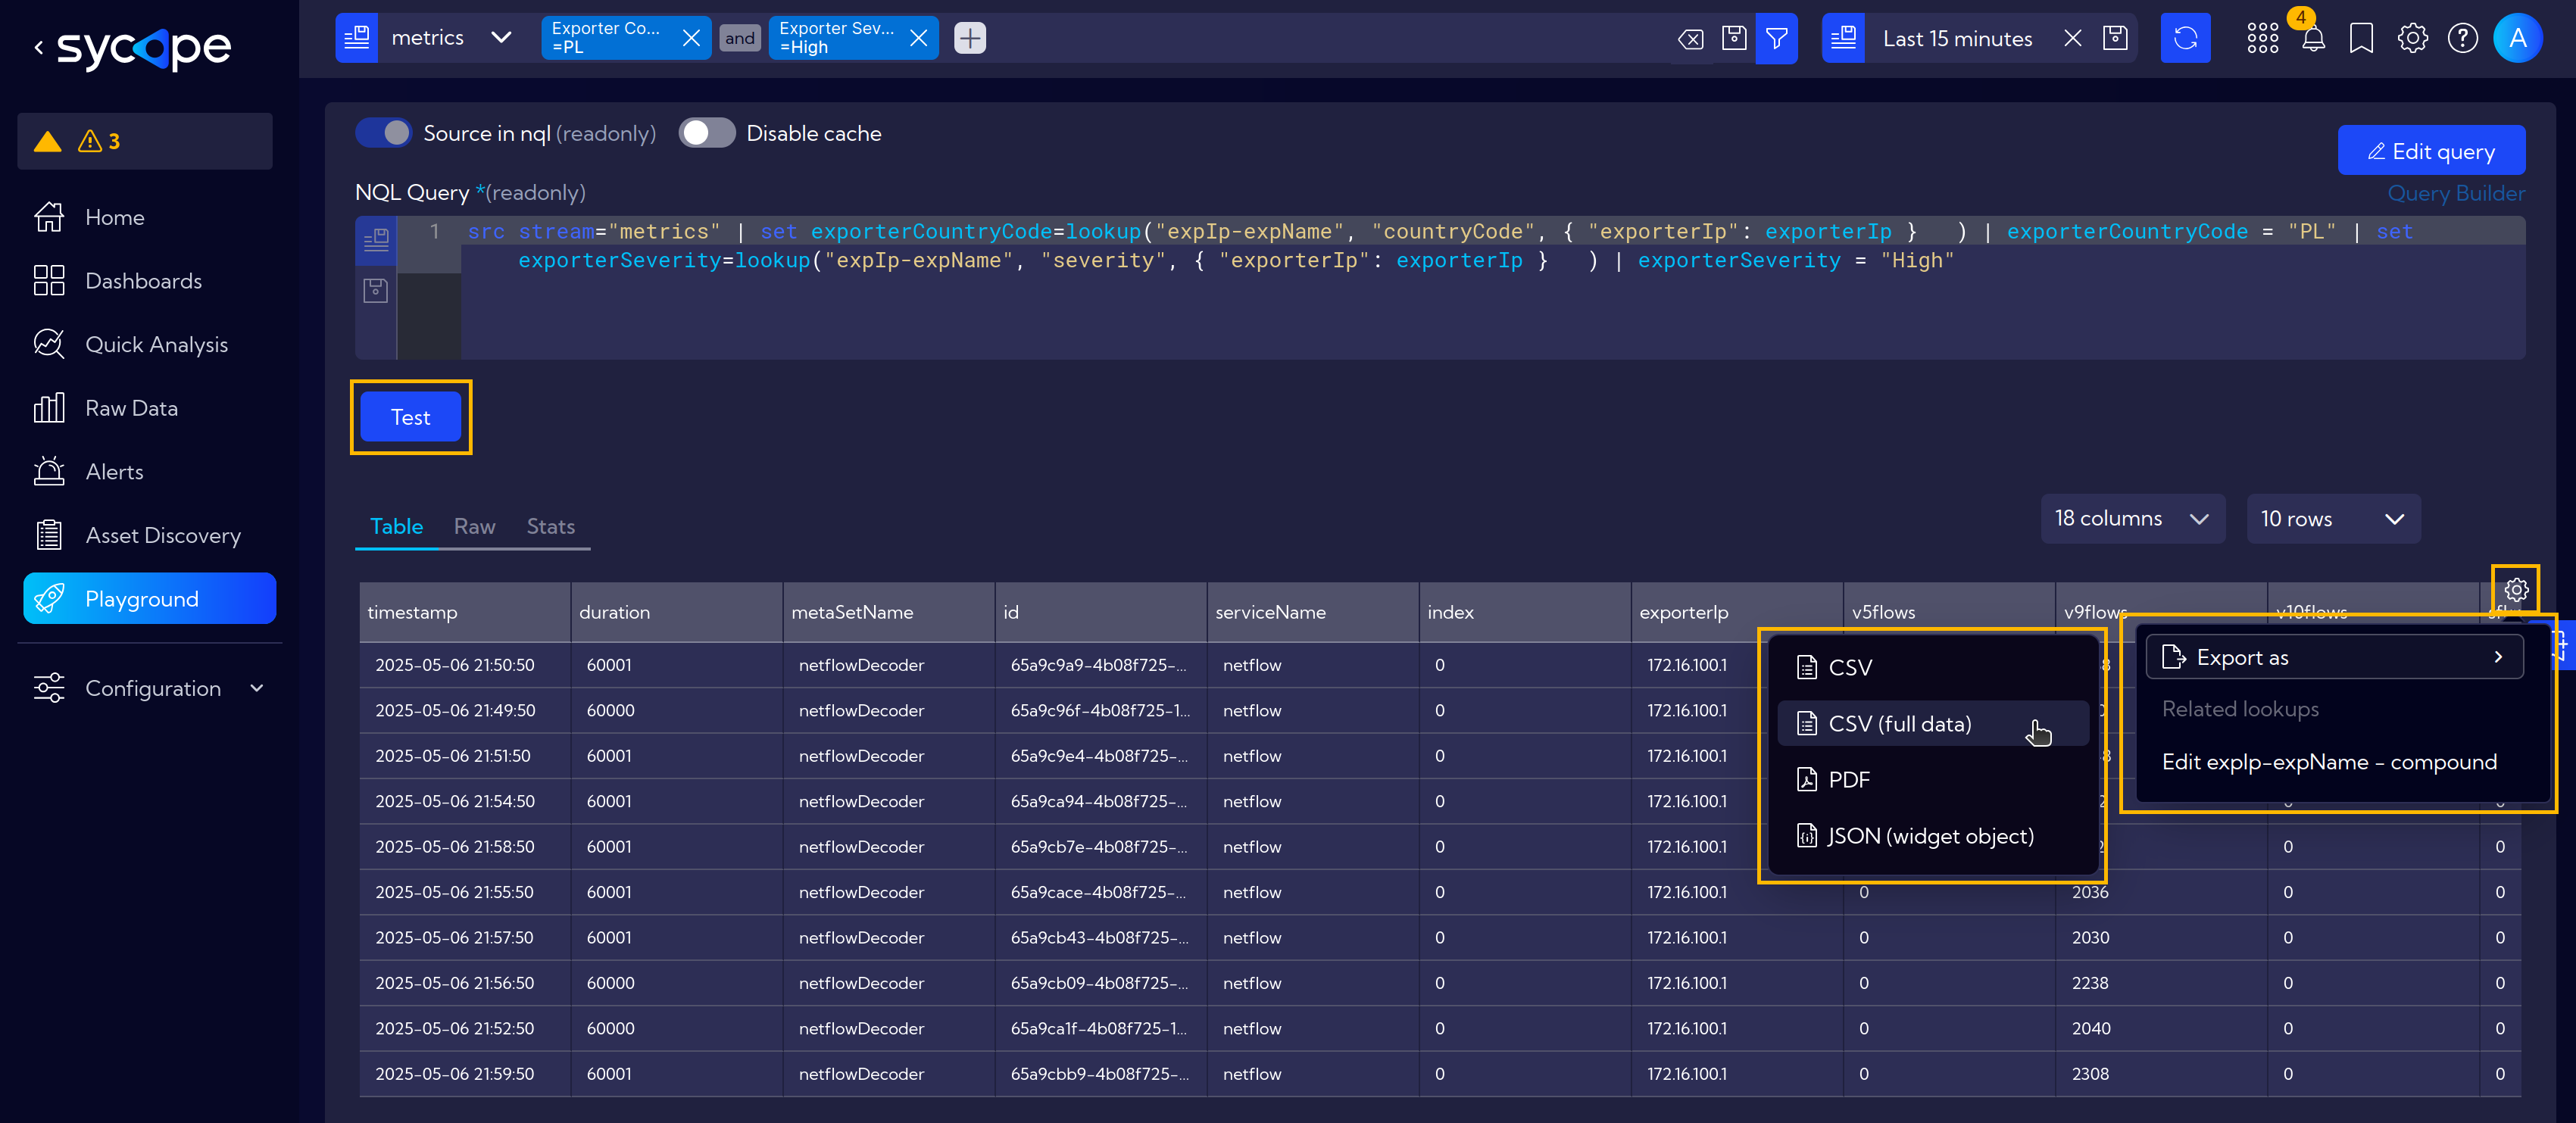Open settings gear in top bar
2576x1123 pixels.
click(2412, 38)
